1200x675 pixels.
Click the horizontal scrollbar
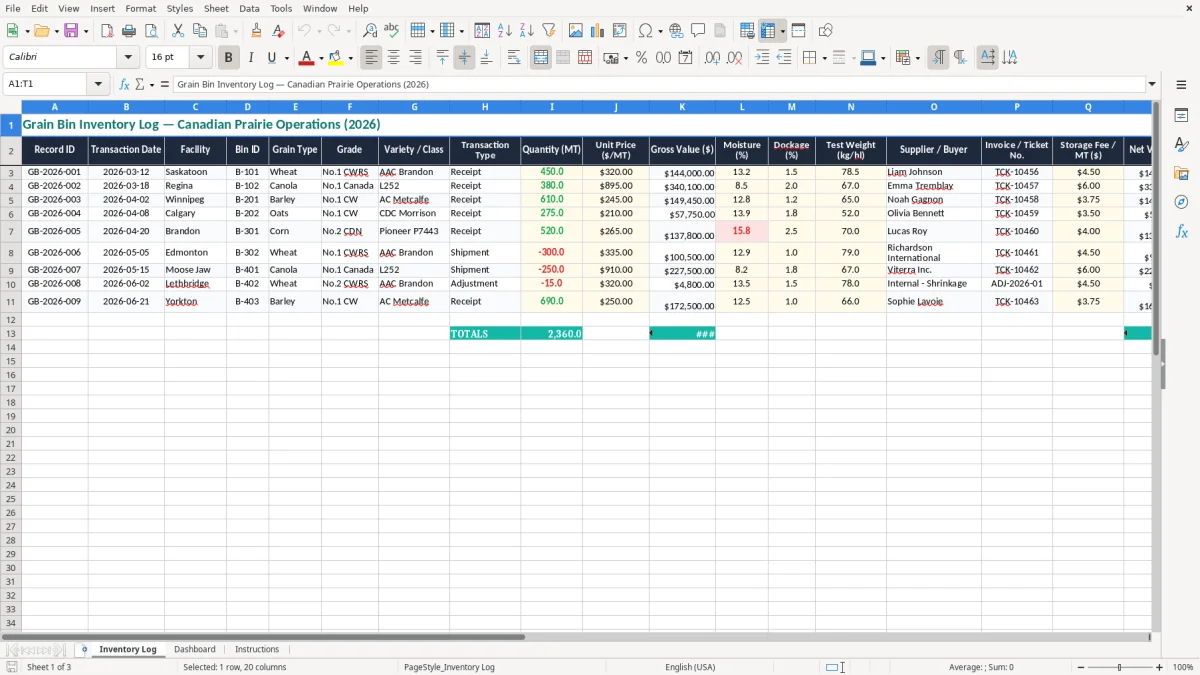[575, 636]
